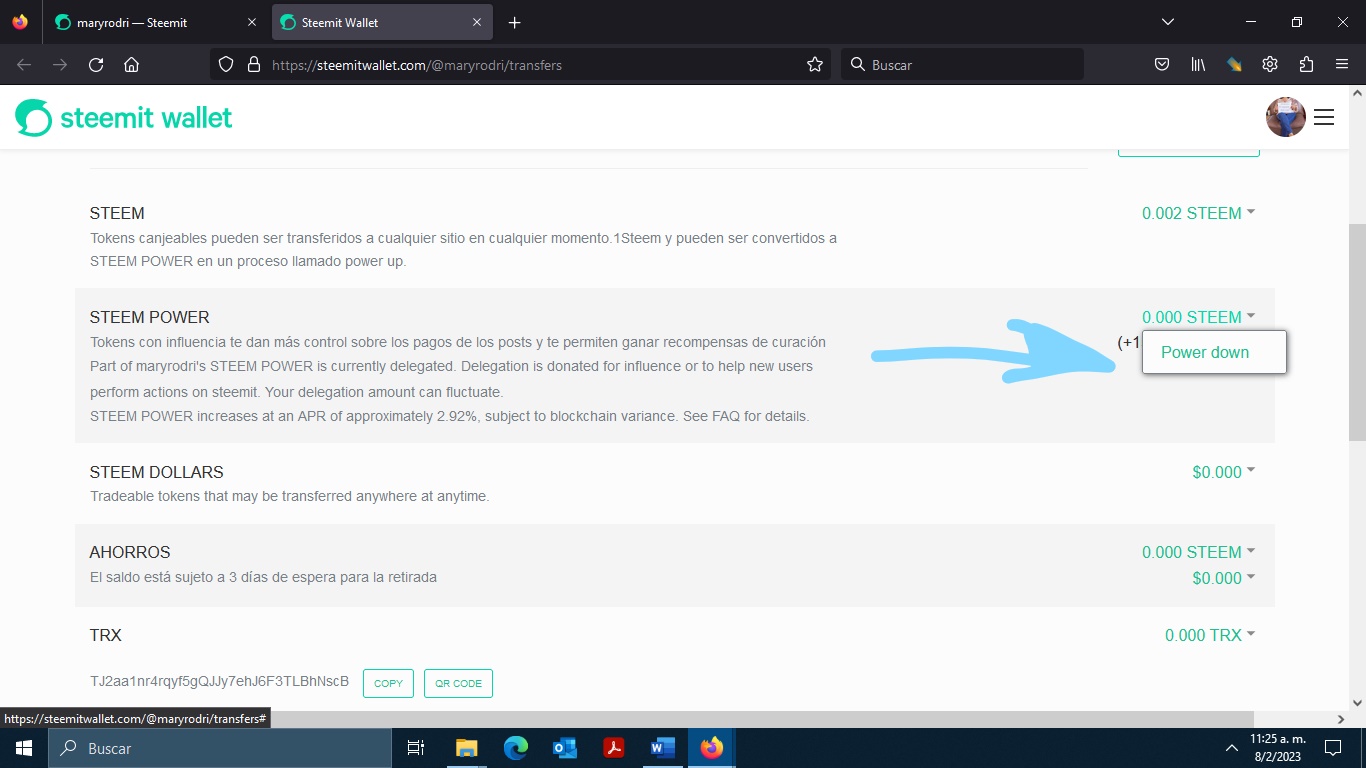Choose Power down from the dropdown
Image resolution: width=1366 pixels, height=768 pixels.
(1214, 352)
